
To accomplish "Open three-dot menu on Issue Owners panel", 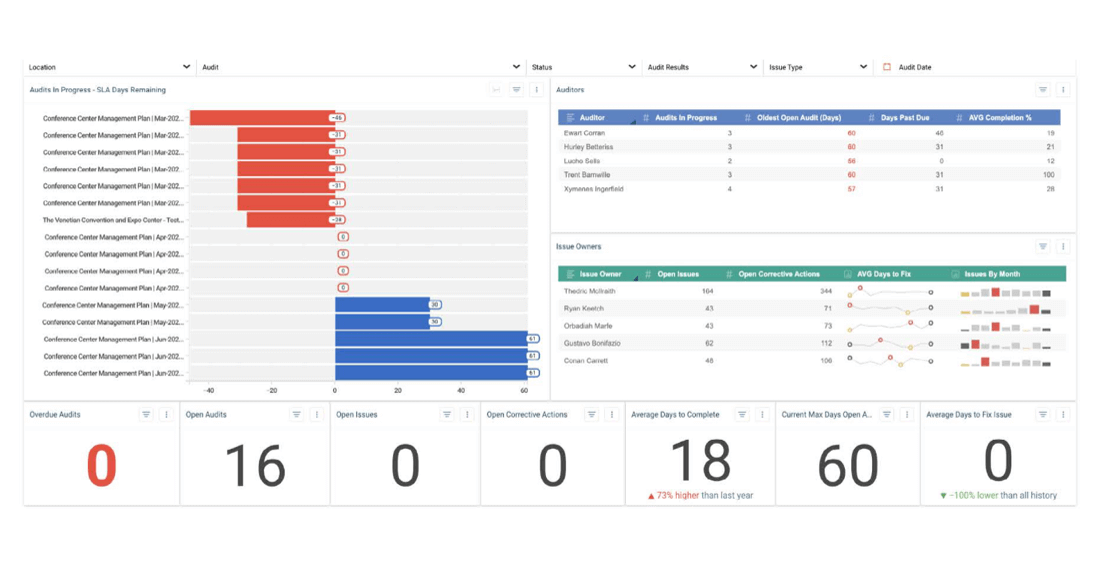I will click(1063, 246).
